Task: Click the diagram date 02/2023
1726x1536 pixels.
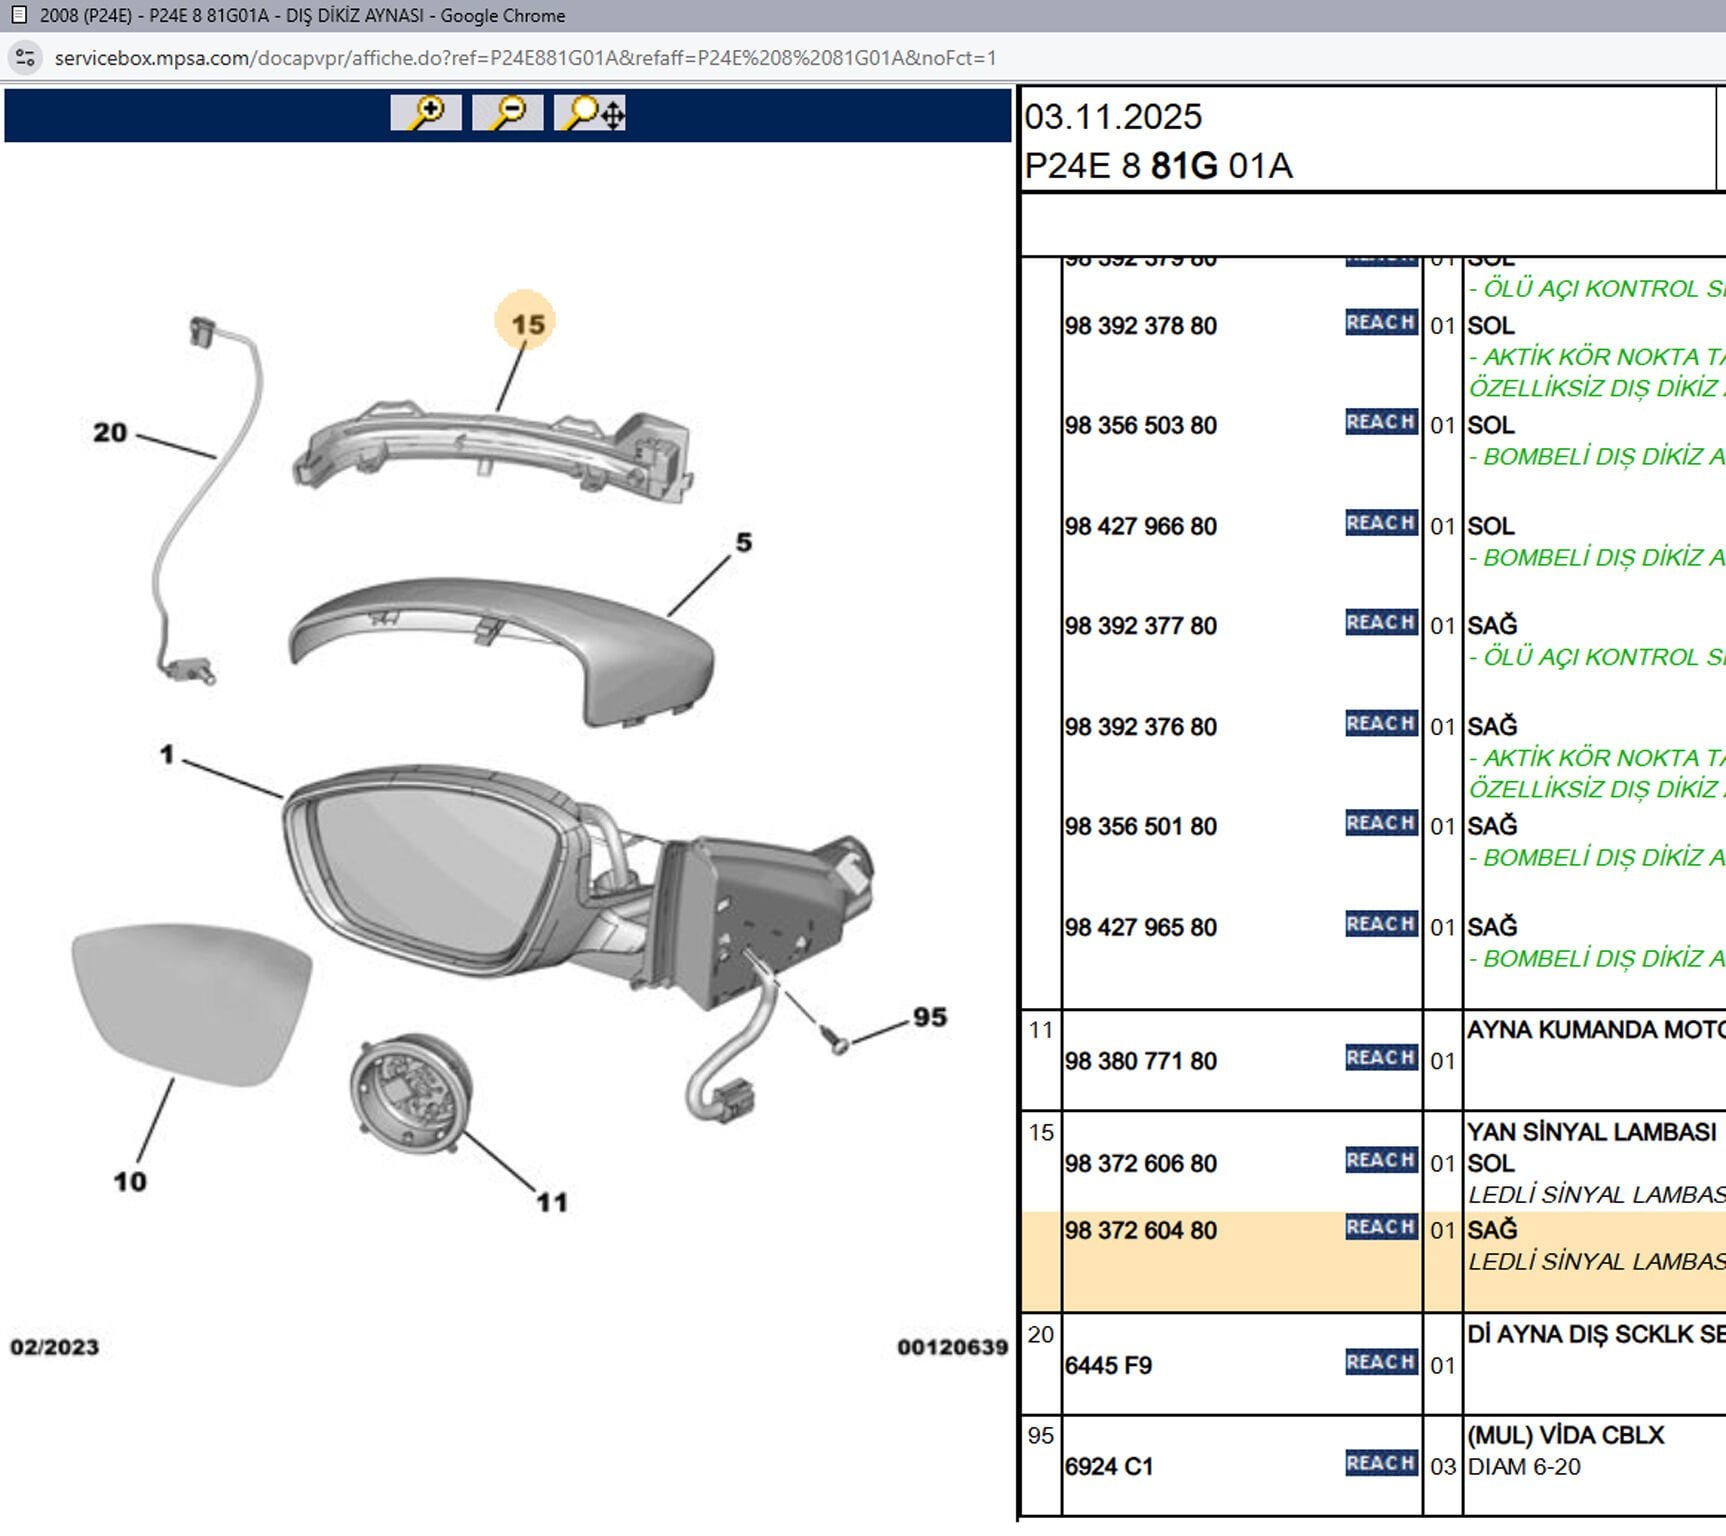Action: tap(55, 1347)
